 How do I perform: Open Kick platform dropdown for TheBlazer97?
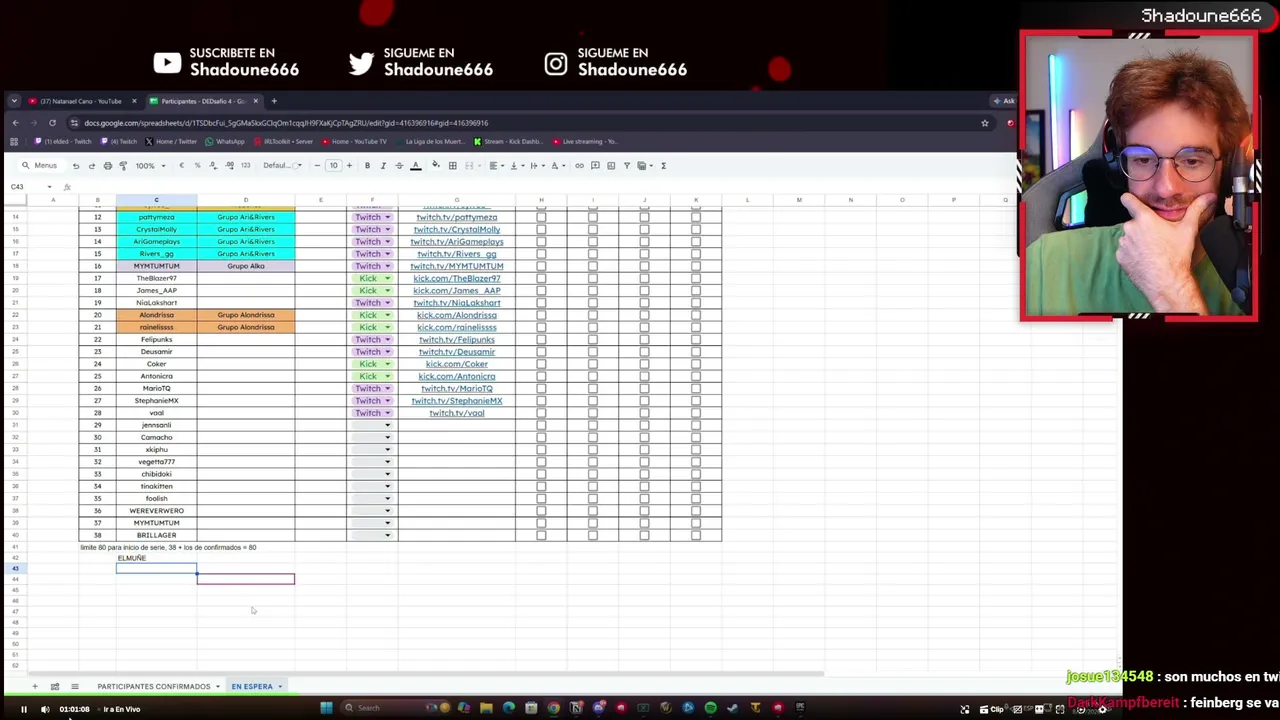click(387, 278)
